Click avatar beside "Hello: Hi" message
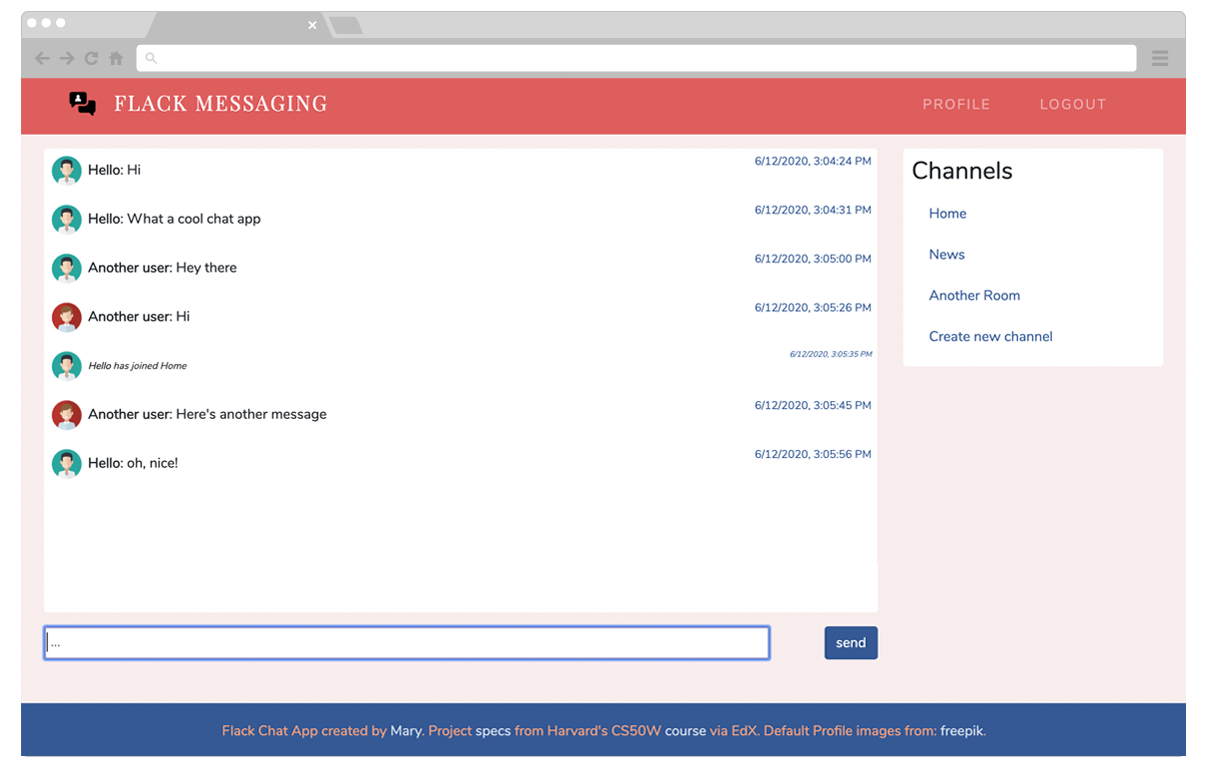1207x768 pixels. (67, 171)
